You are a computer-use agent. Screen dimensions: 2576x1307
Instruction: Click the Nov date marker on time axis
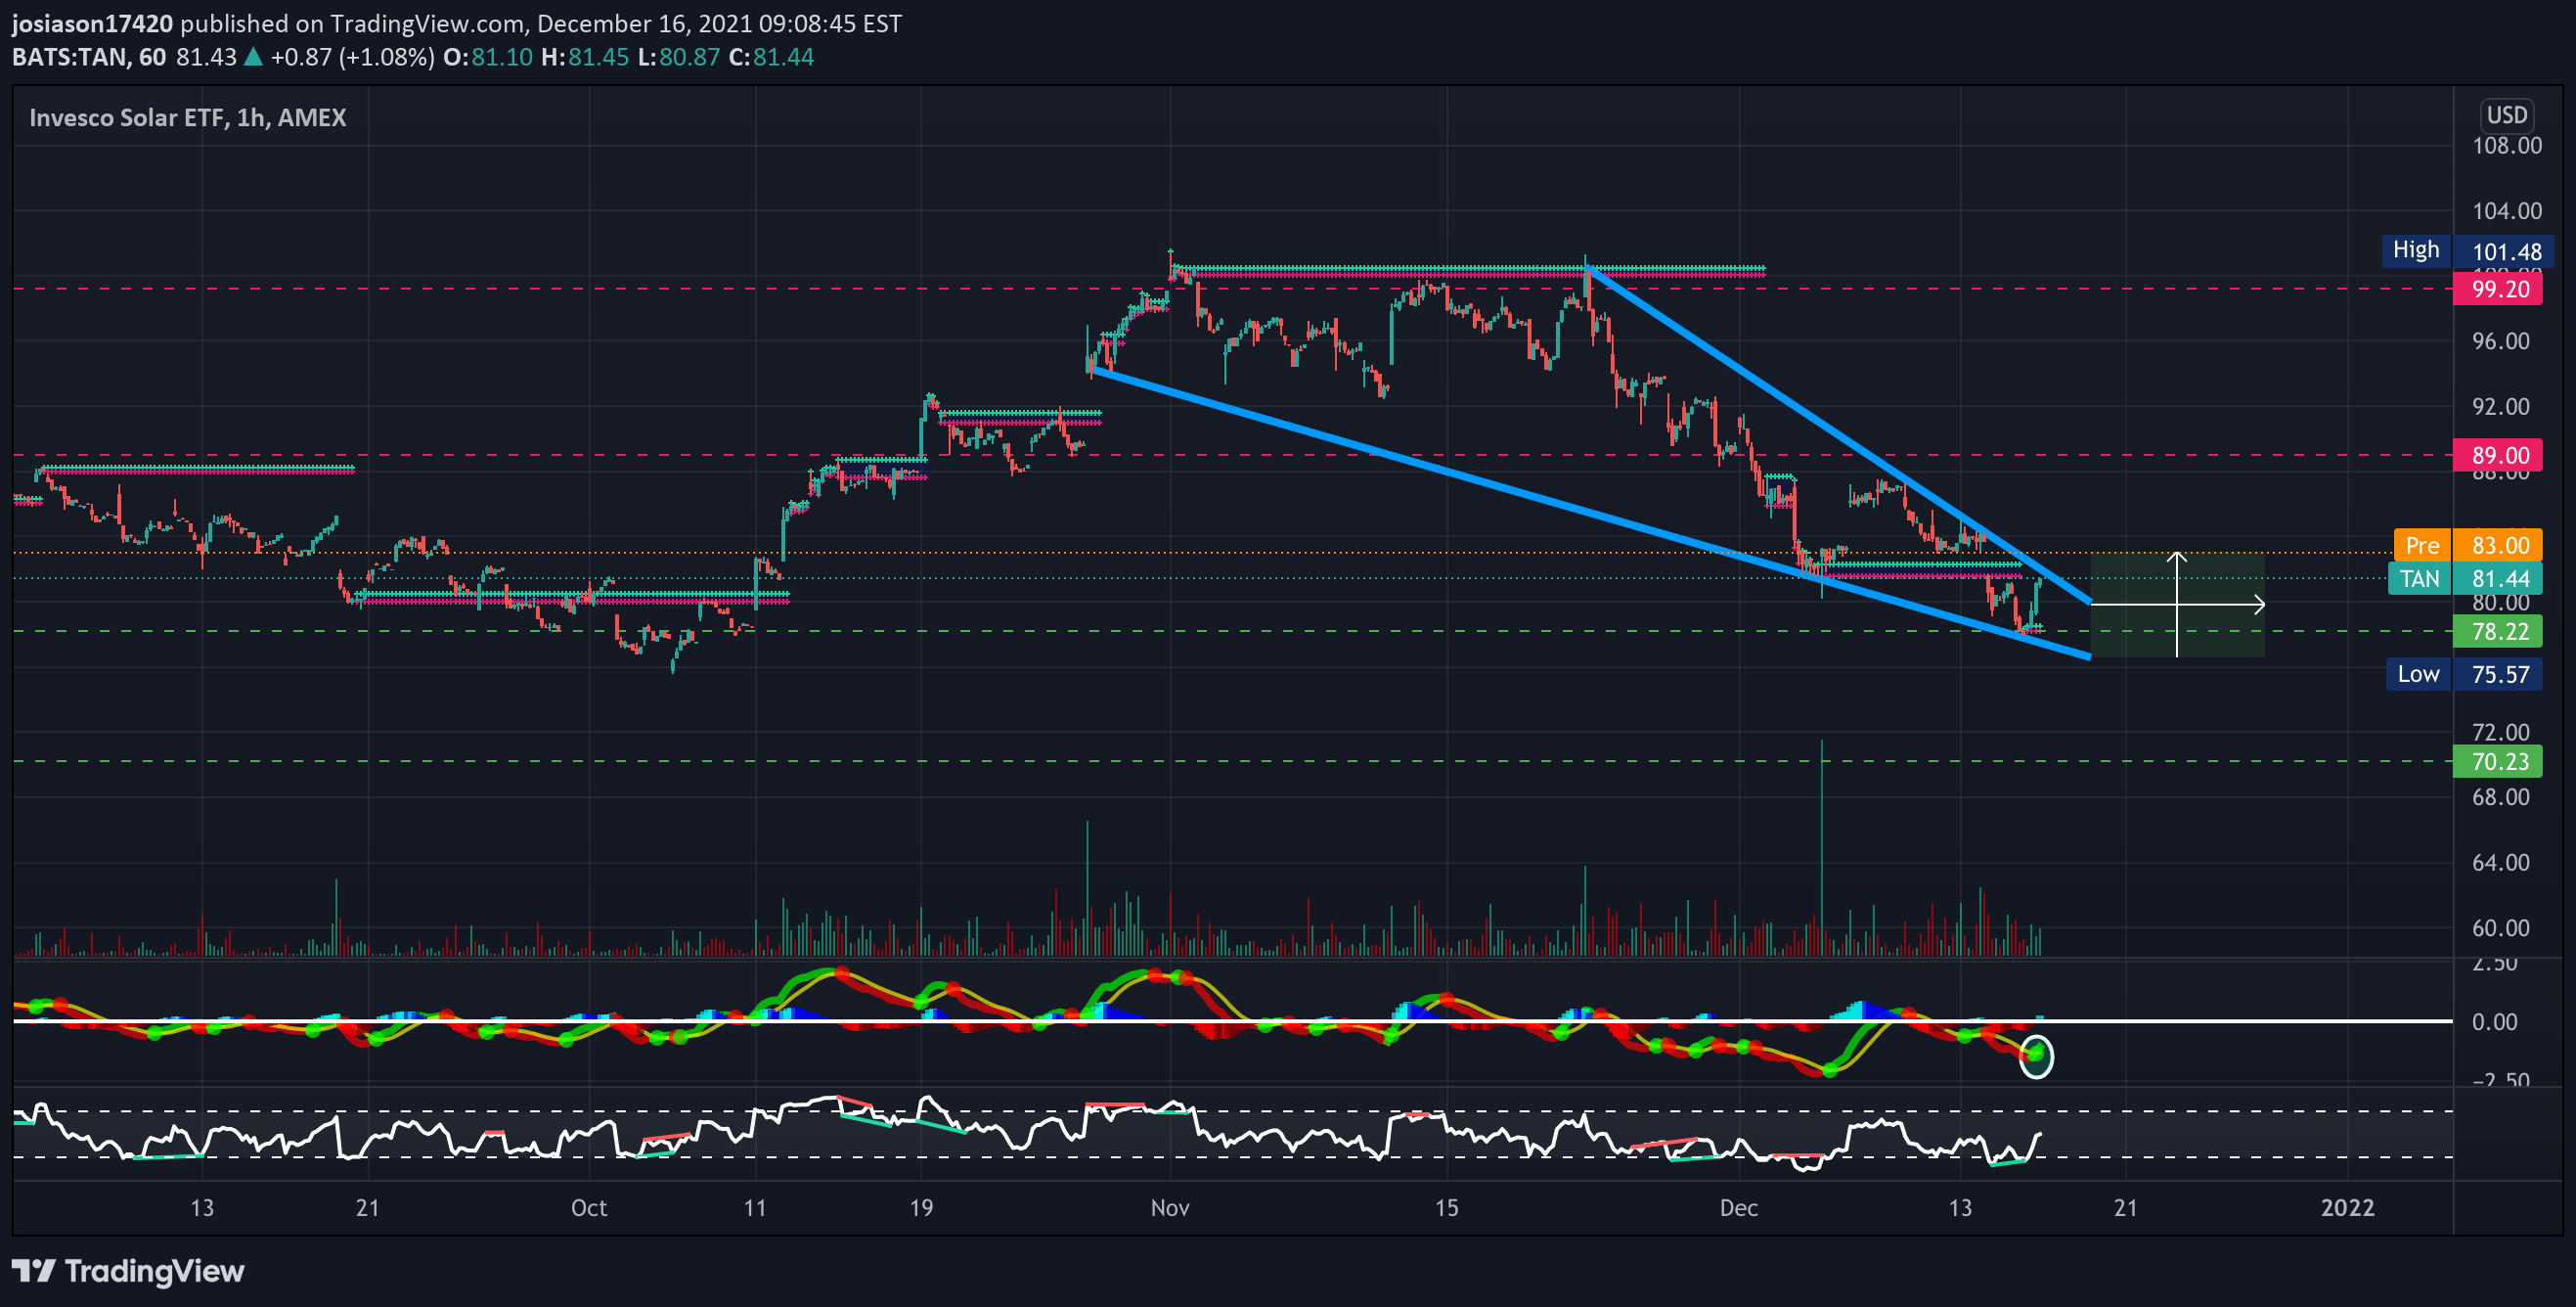(1169, 1208)
